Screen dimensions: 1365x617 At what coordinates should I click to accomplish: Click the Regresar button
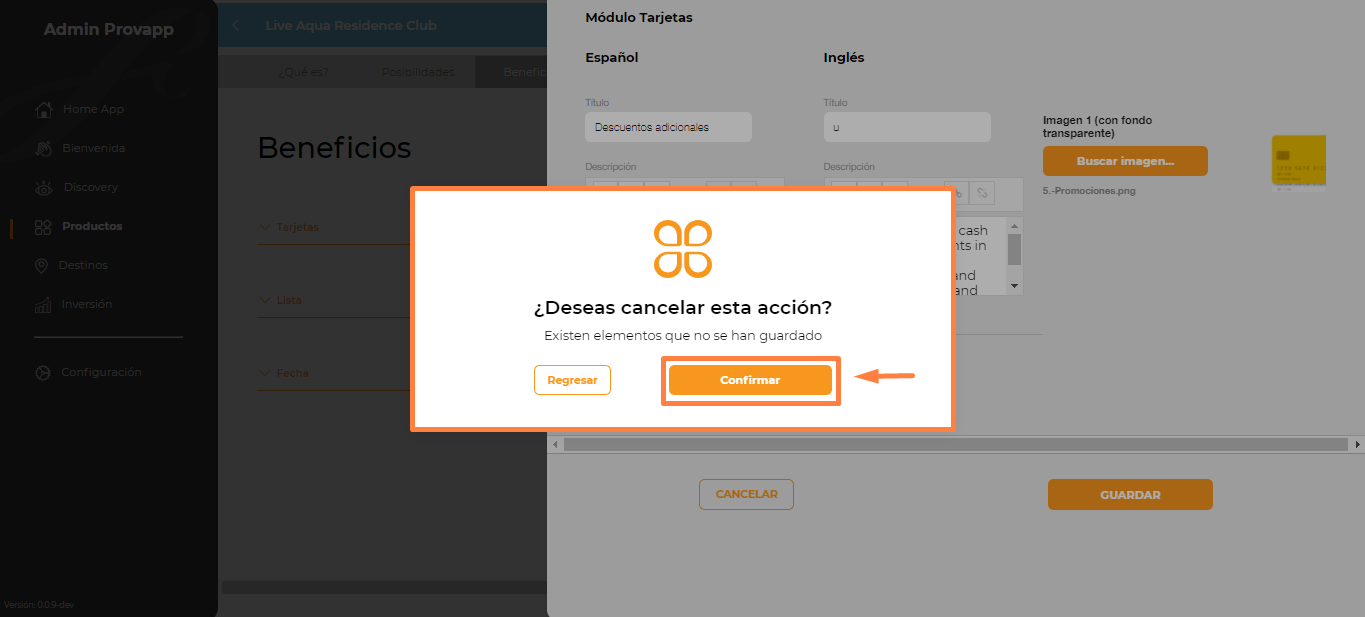point(572,380)
